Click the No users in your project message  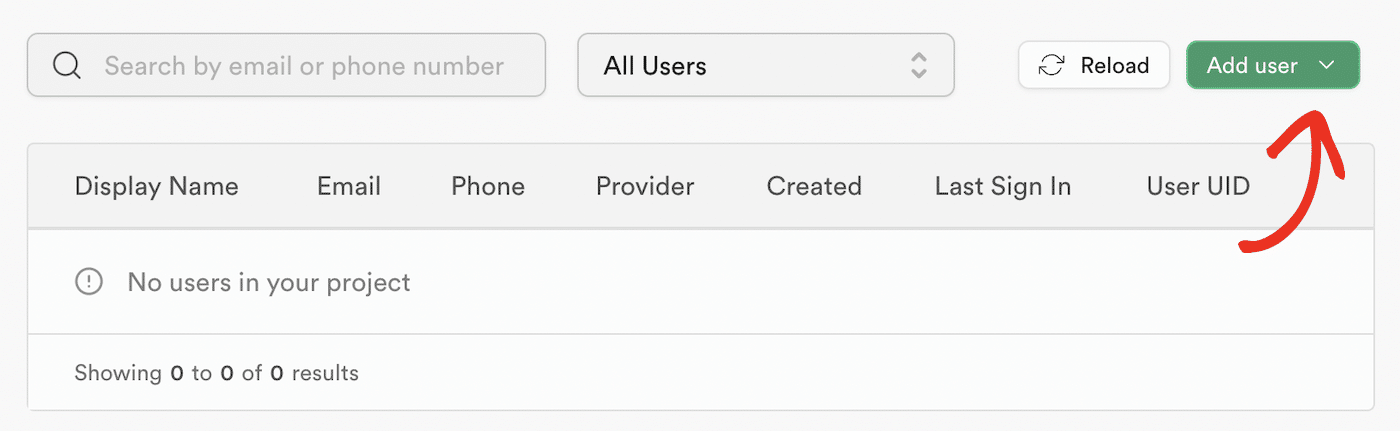(x=269, y=282)
